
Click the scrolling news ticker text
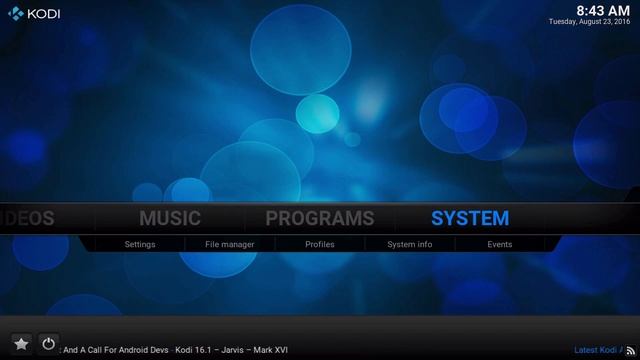click(x=173, y=350)
